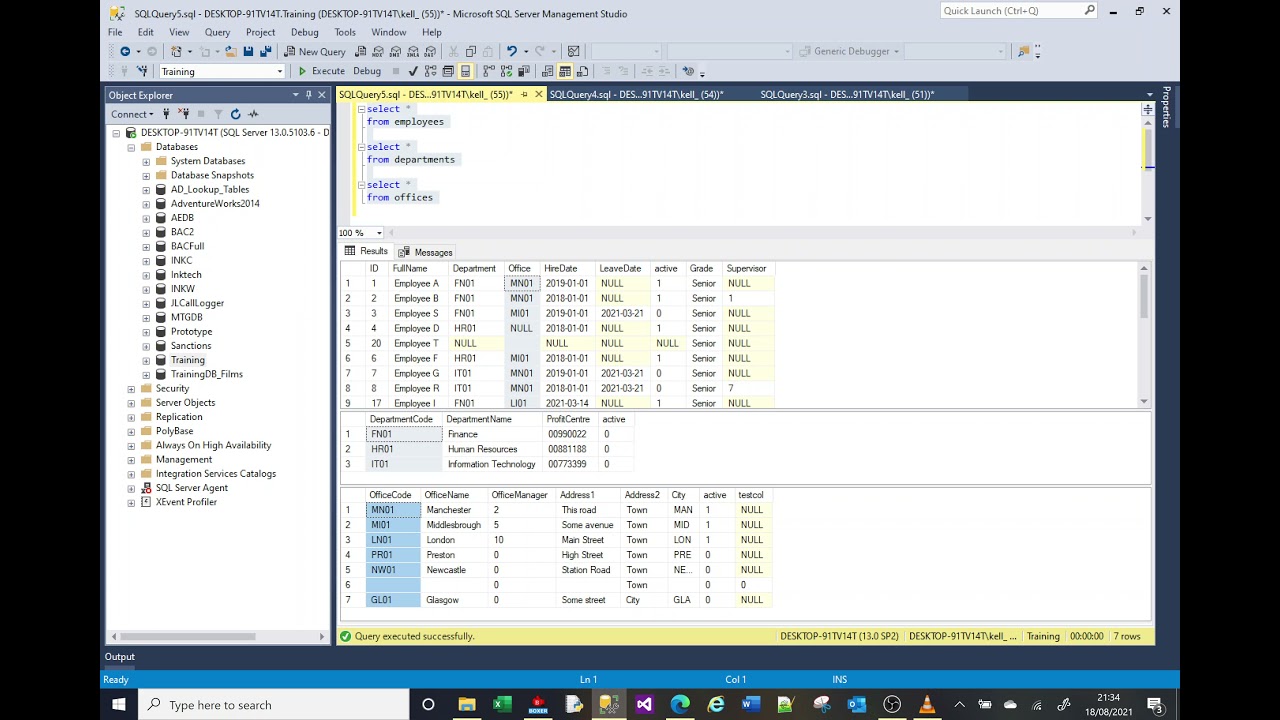
Task: Open the Connect dropdown in Object Explorer
Action: point(132,114)
